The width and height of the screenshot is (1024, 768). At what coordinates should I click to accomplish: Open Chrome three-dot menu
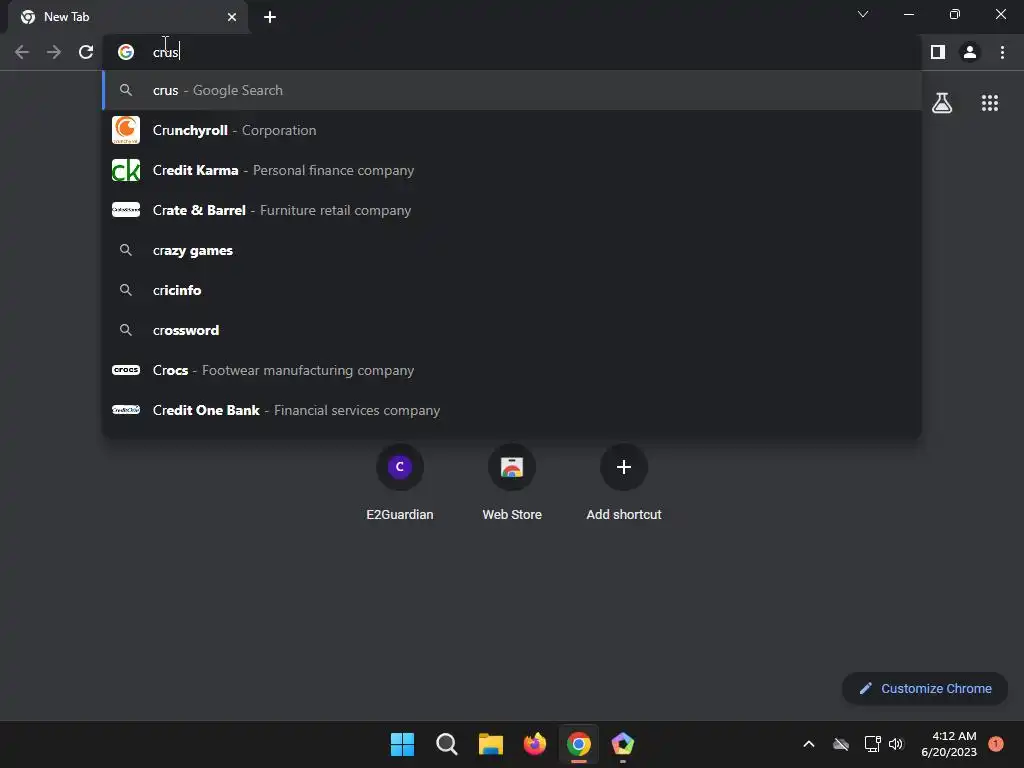(x=1002, y=52)
